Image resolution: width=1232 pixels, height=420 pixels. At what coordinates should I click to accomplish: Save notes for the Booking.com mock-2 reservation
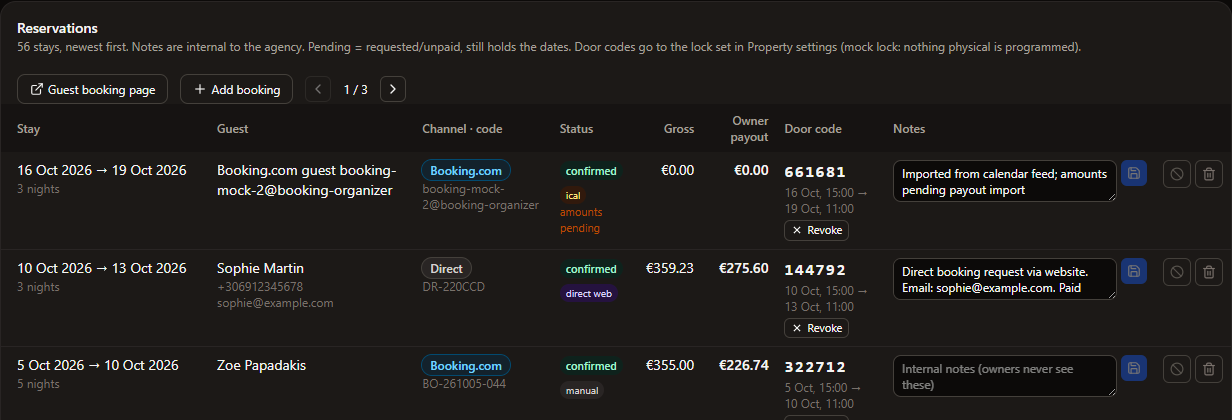(x=1134, y=174)
